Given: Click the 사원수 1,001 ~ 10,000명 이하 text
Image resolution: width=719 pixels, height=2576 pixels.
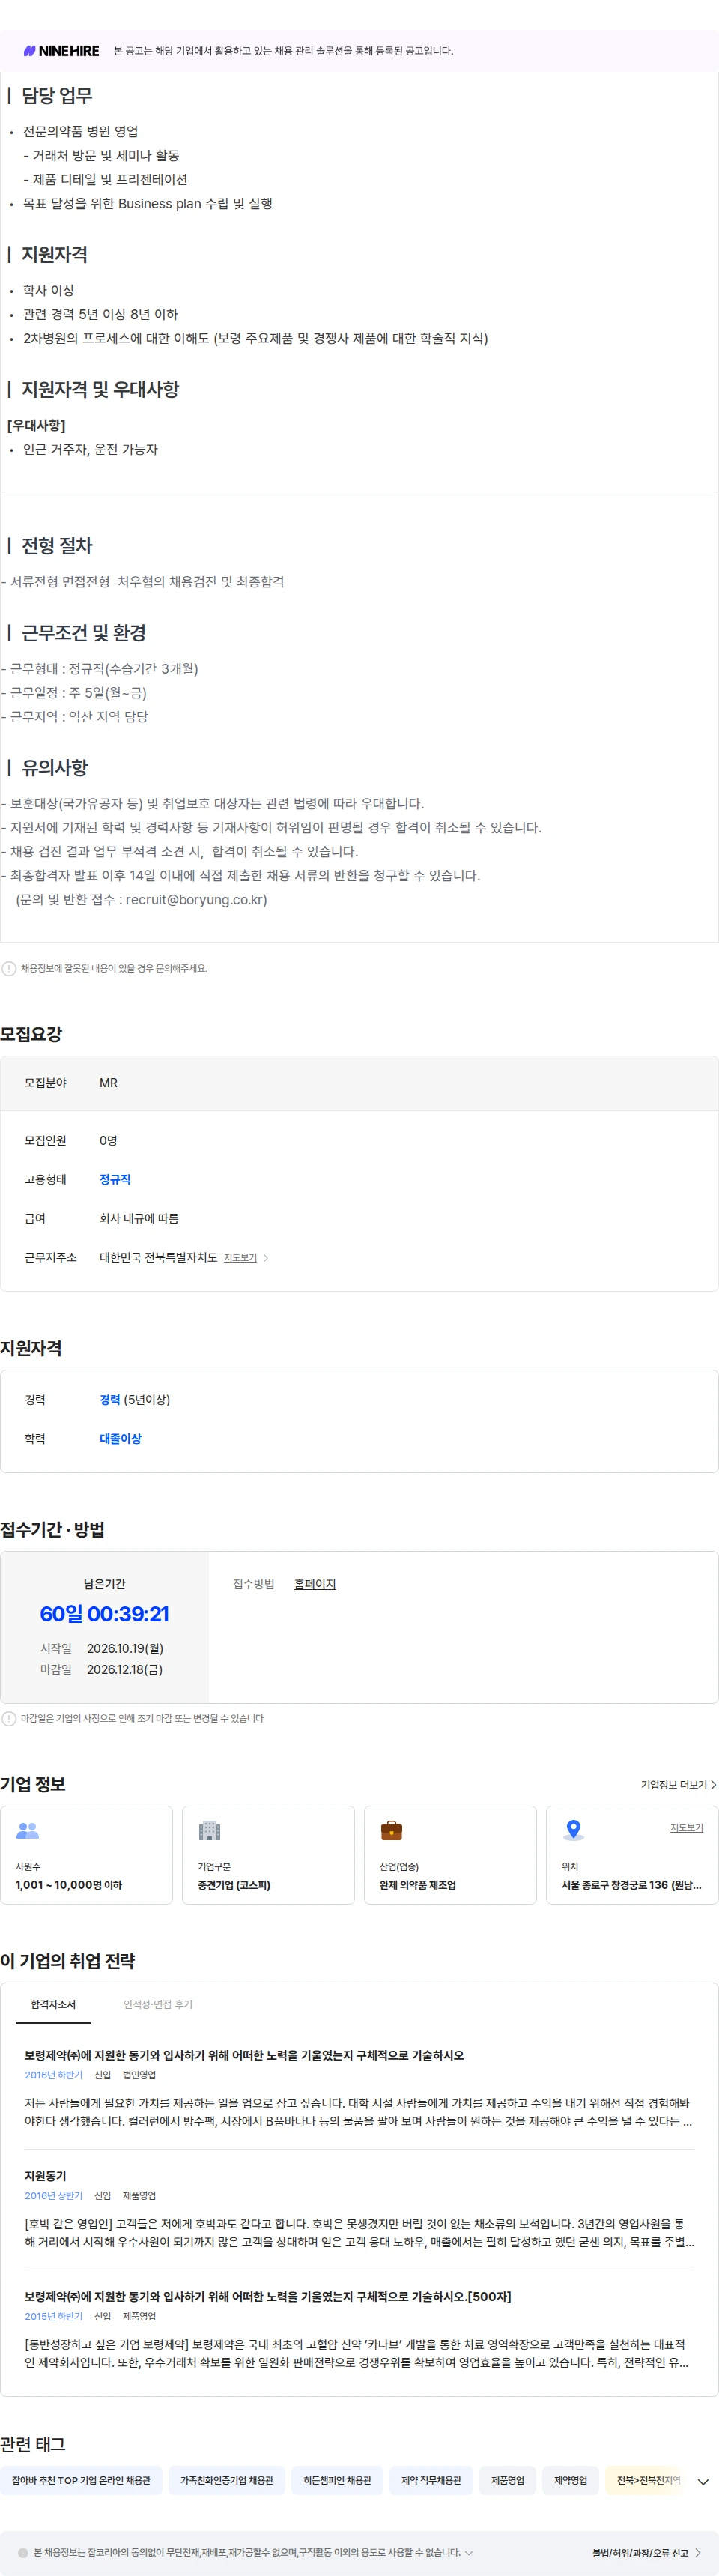Looking at the screenshot, I should pos(68,1884).
